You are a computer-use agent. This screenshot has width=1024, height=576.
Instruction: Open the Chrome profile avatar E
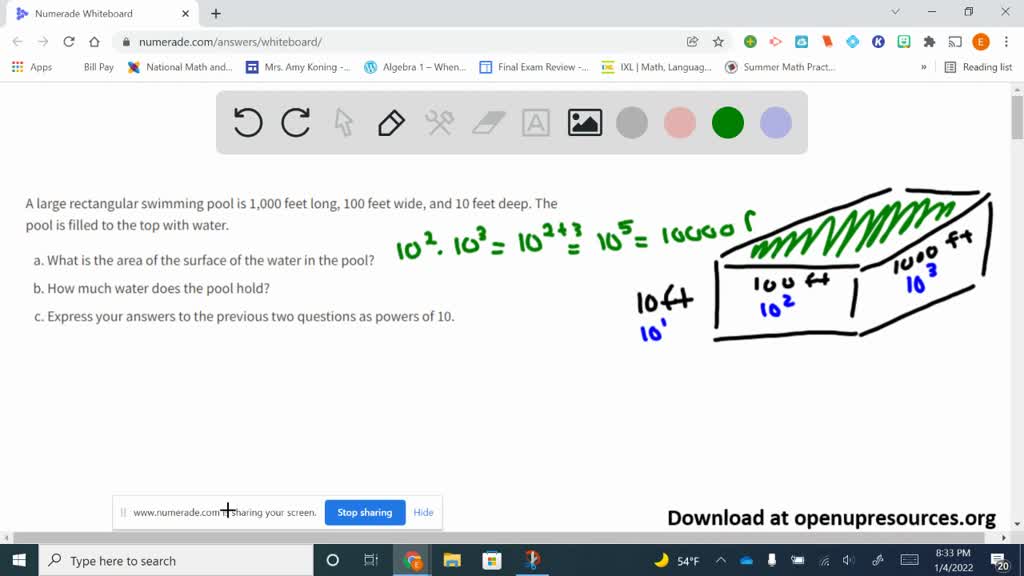point(981,42)
